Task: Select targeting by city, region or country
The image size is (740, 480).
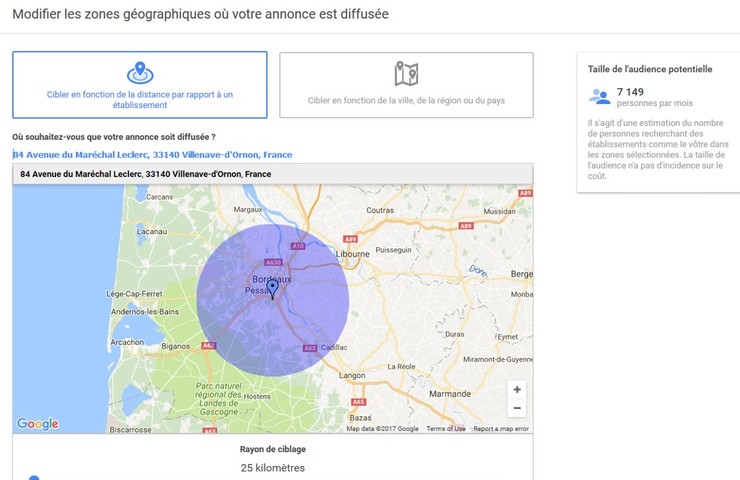Action: tap(406, 85)
